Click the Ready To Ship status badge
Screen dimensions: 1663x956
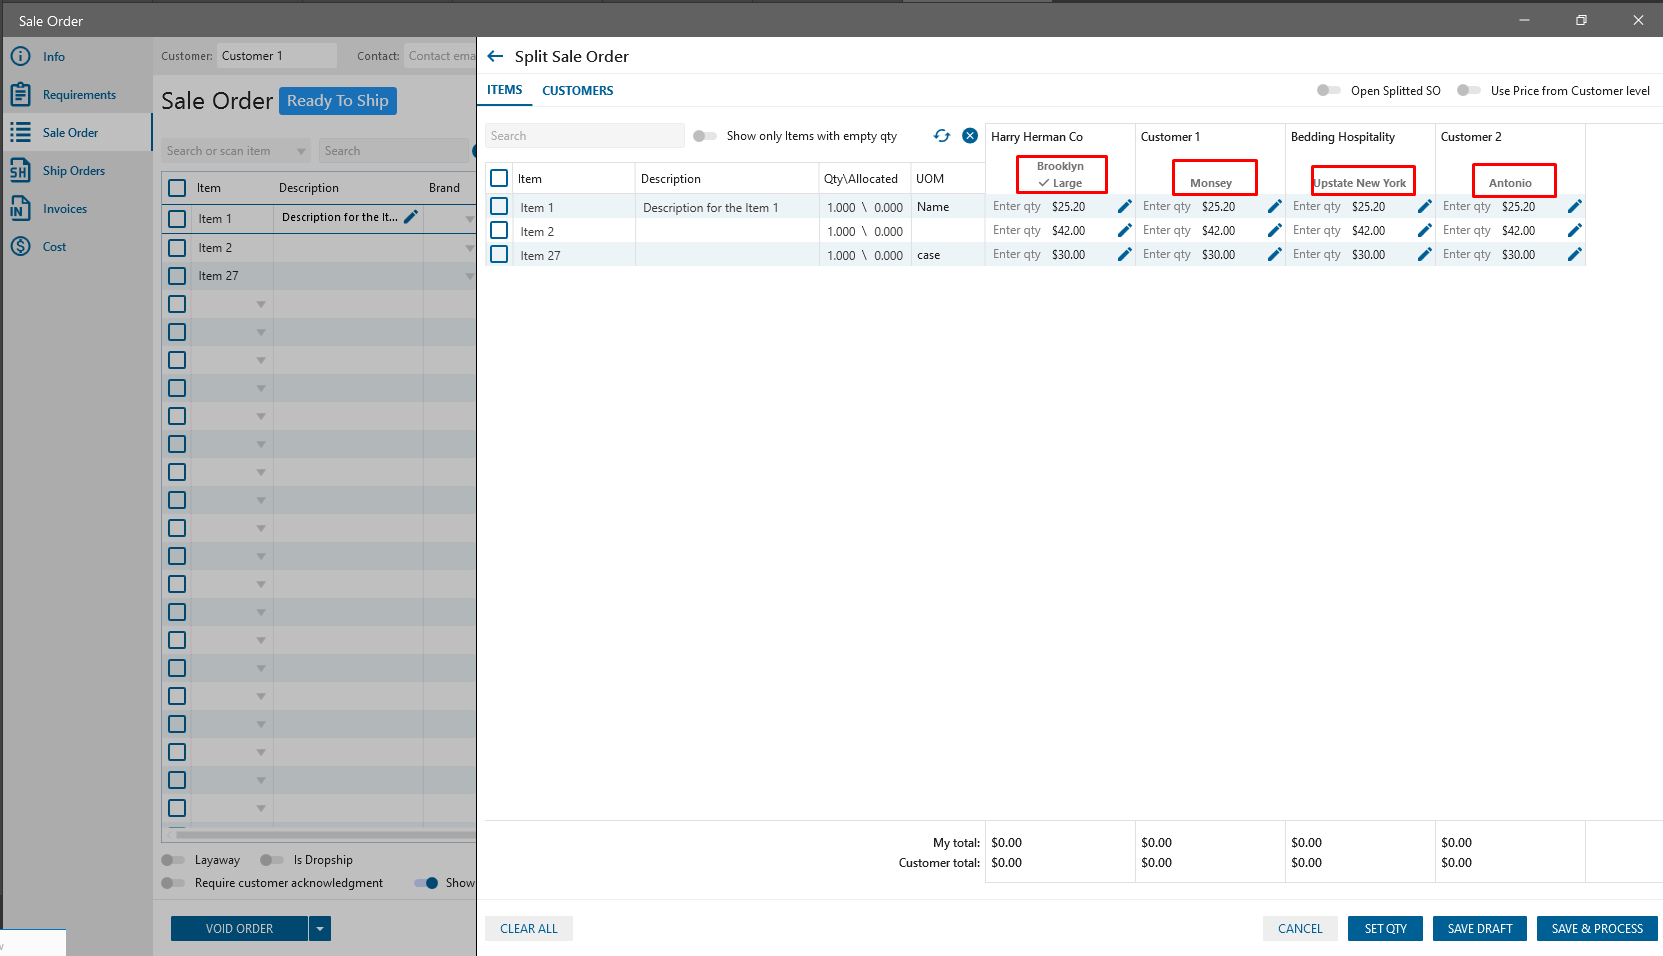338,101
